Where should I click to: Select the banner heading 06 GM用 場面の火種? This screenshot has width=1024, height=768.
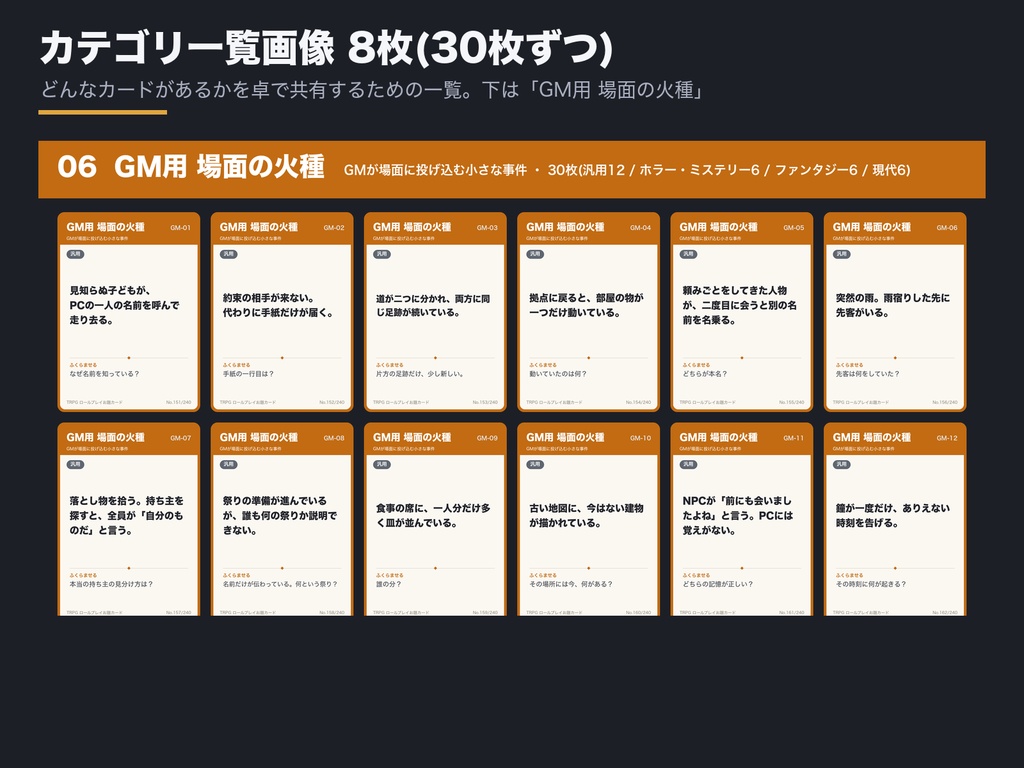191,167
